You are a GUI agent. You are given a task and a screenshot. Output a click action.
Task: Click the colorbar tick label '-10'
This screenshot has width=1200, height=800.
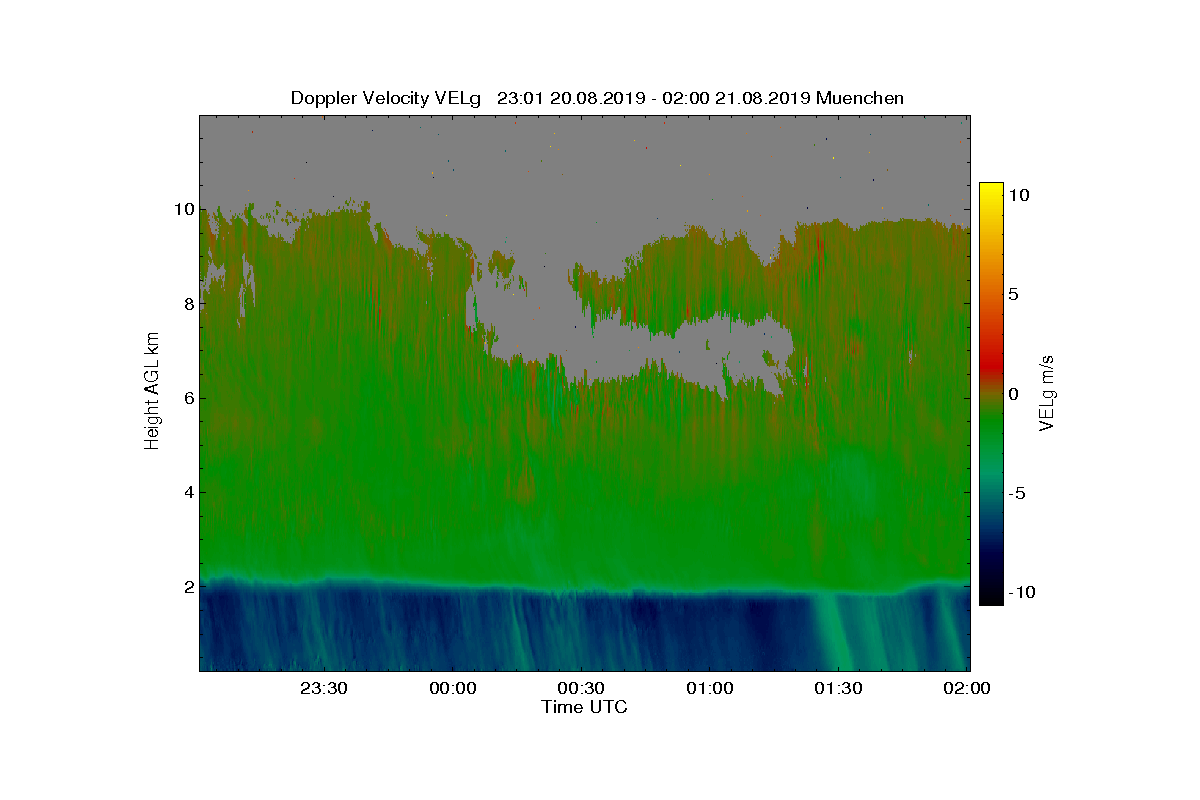pos(1020,592)
